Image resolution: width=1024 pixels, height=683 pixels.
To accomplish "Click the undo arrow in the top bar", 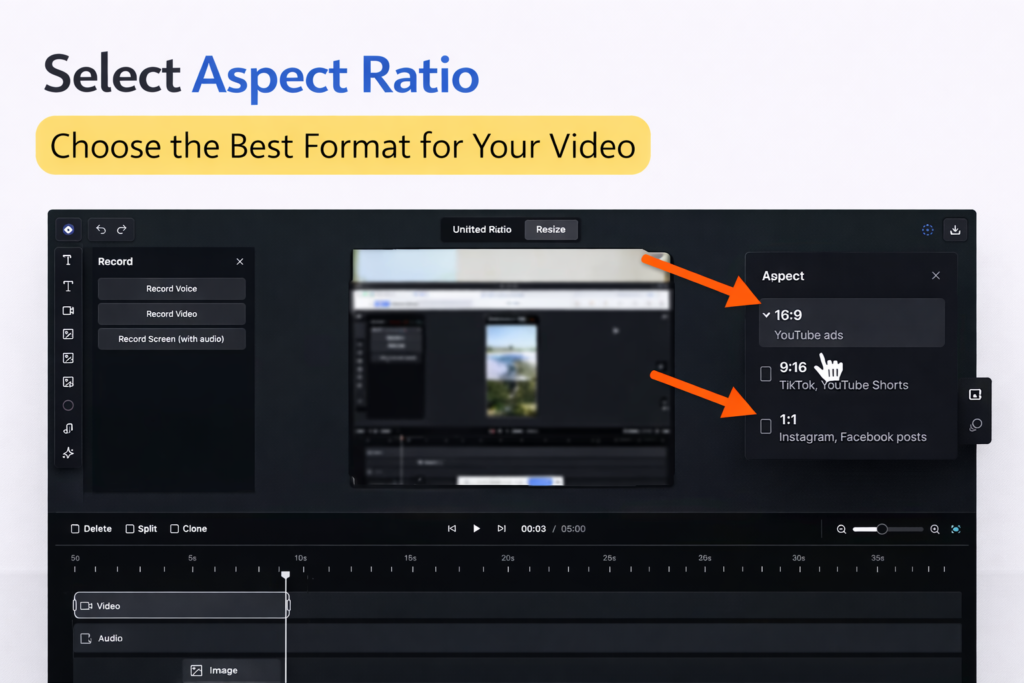I will click(101, 230).
